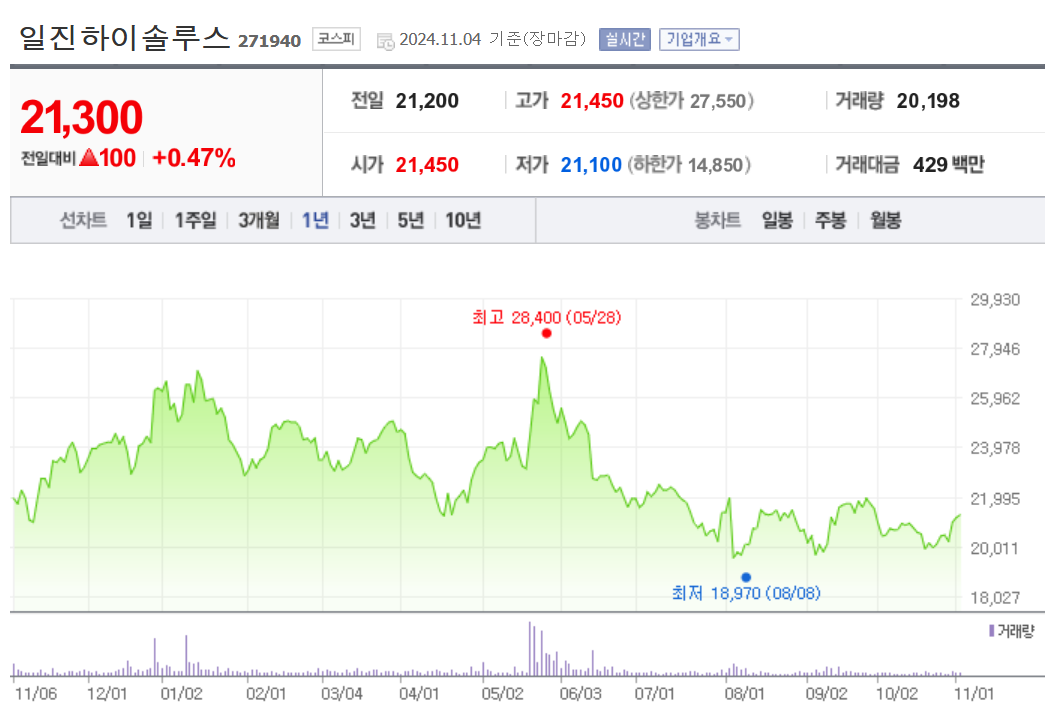Open the 주봉 weekly candle chart
This screenshot has height=715, width=1045.
point(830,220)
